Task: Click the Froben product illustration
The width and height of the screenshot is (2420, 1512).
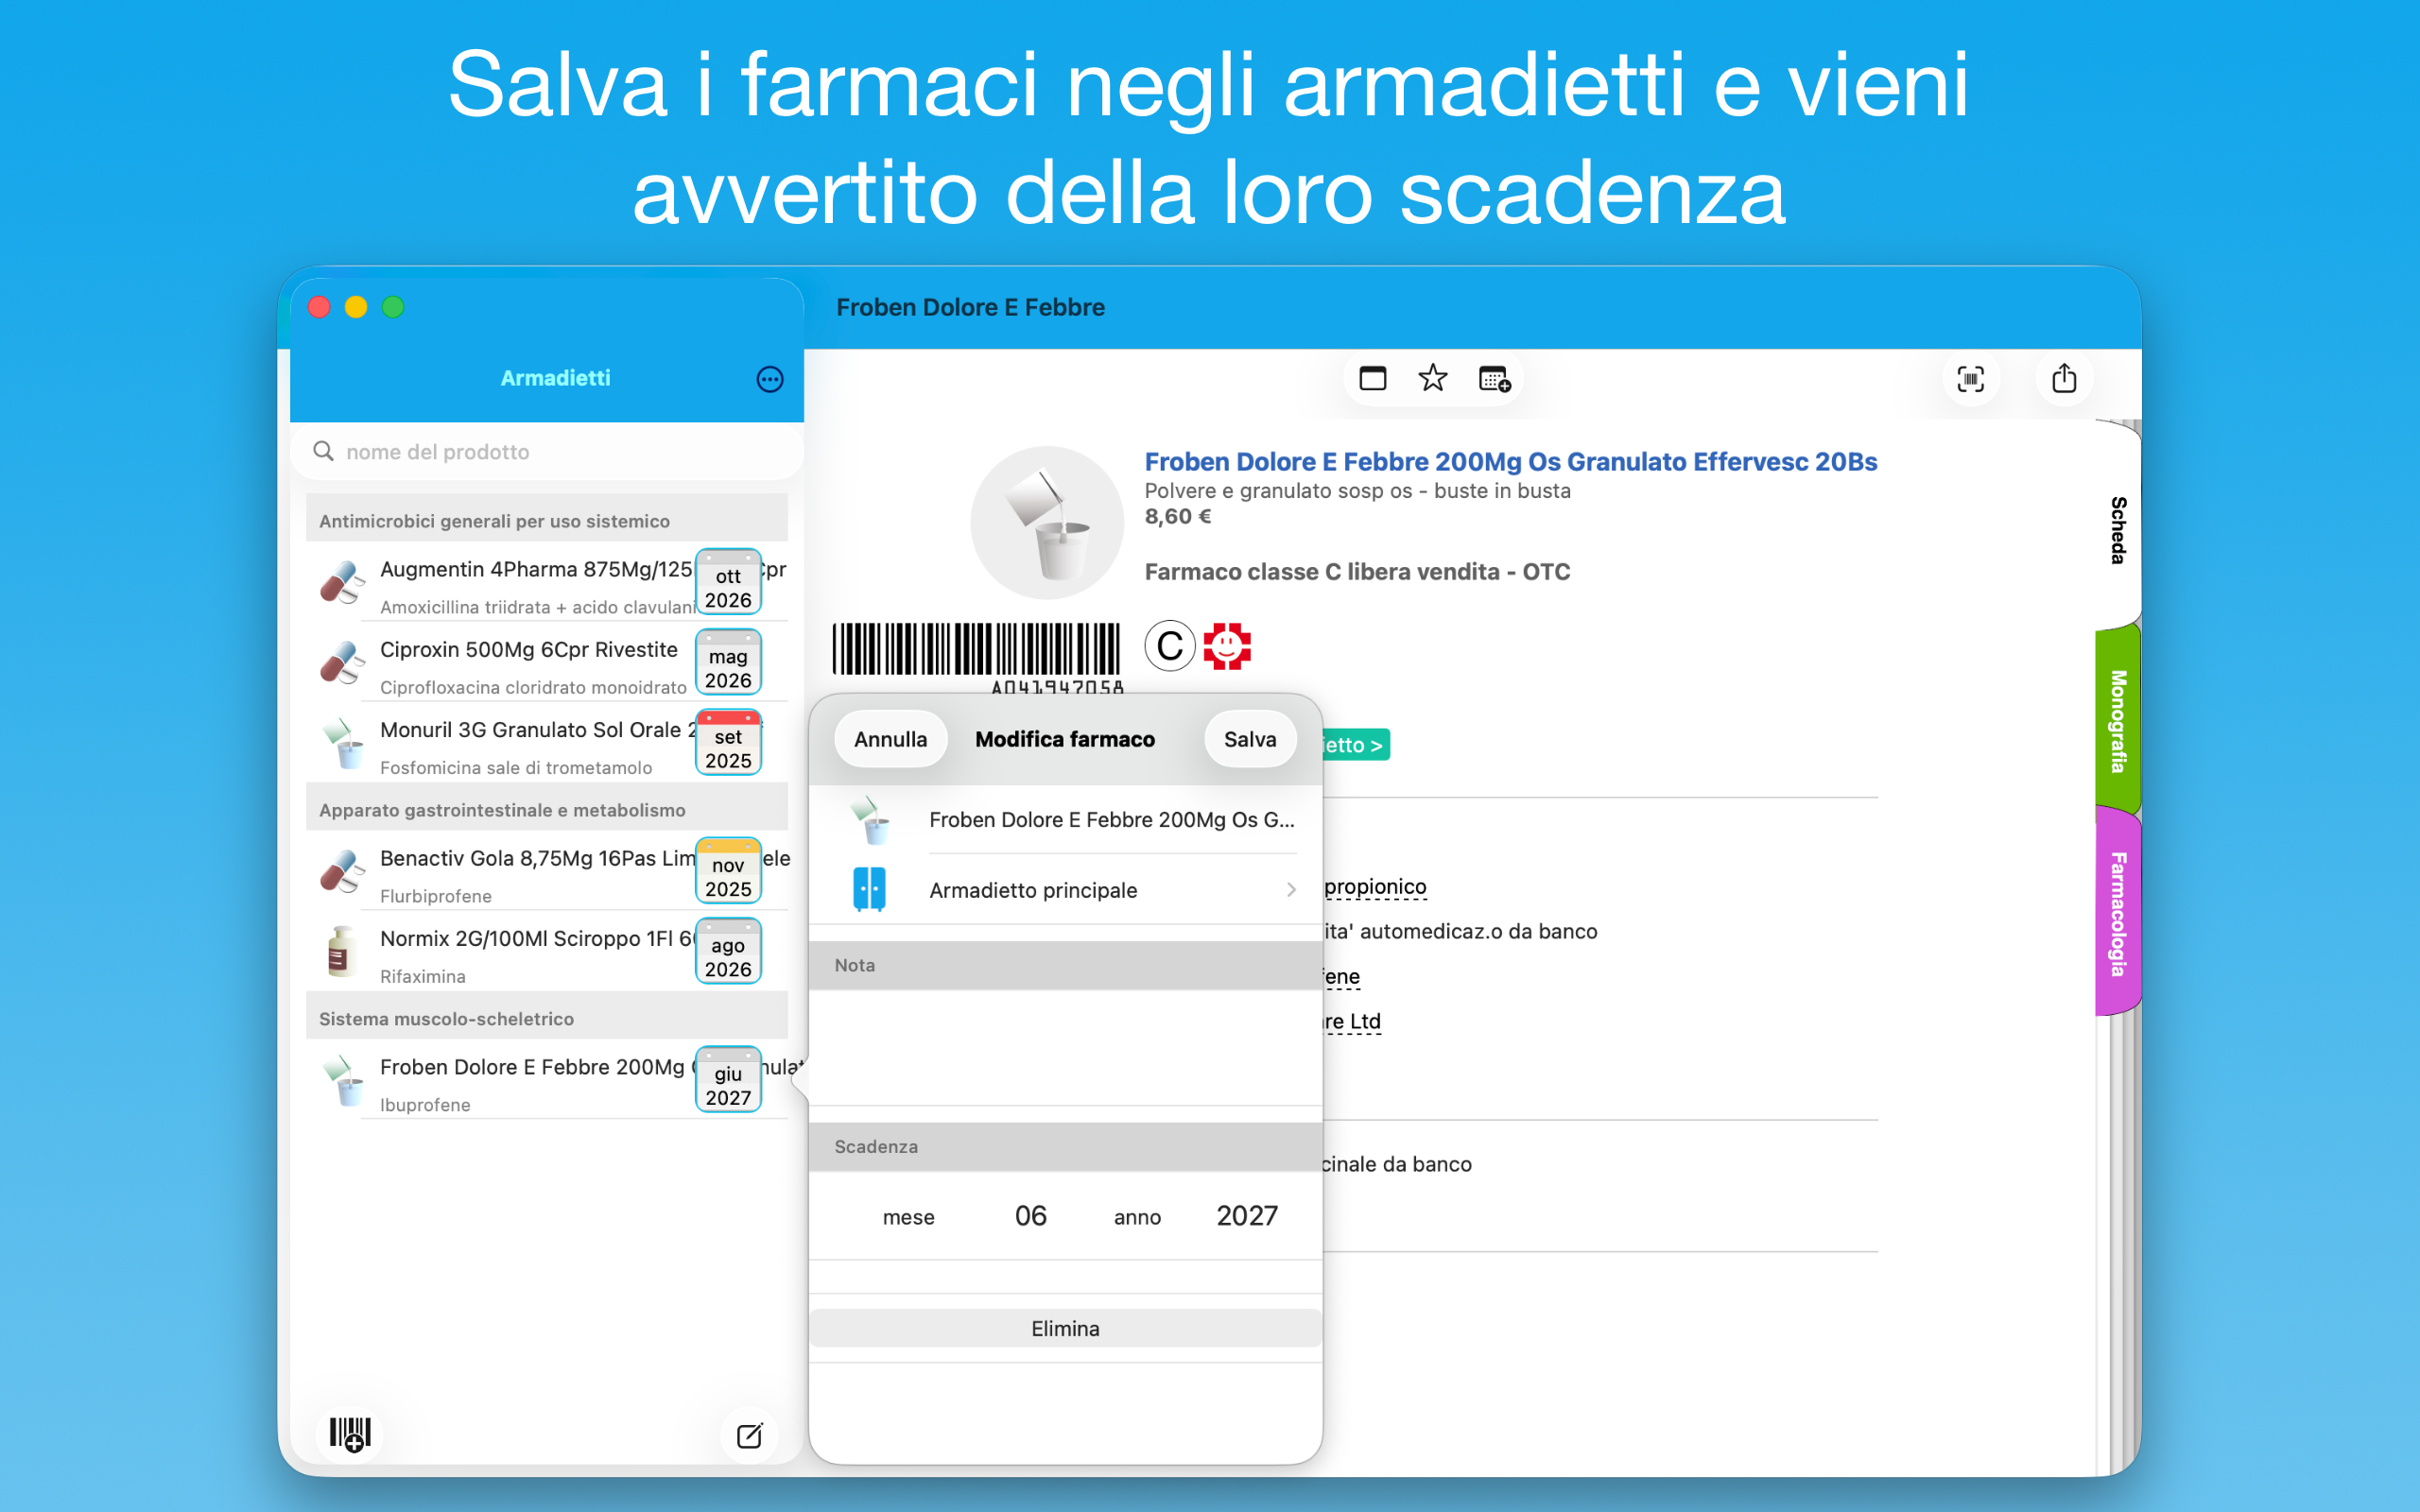Action: point(1047,523)
